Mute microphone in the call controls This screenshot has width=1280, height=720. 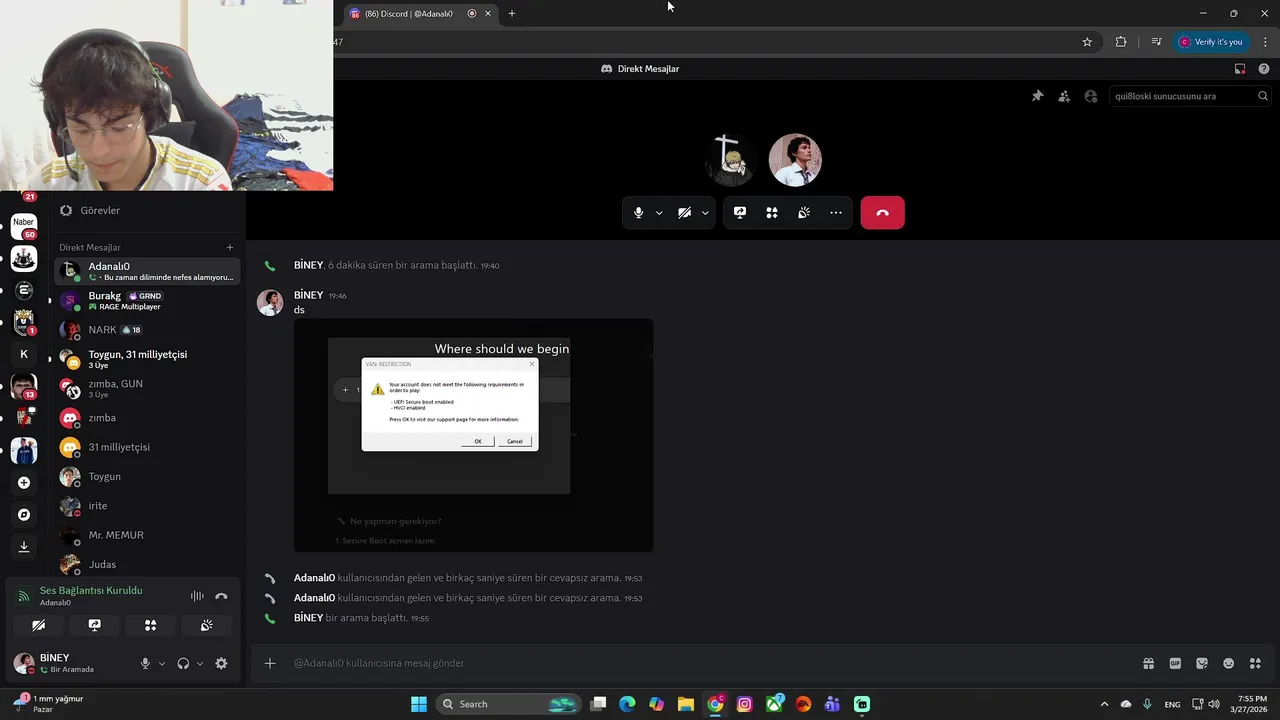[638, 213]
